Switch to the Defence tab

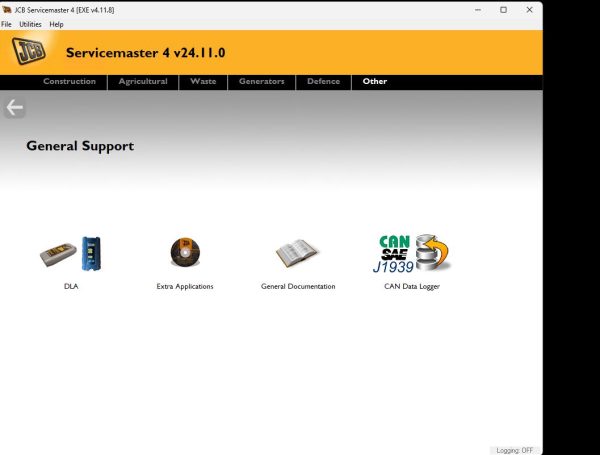point(323,81)
